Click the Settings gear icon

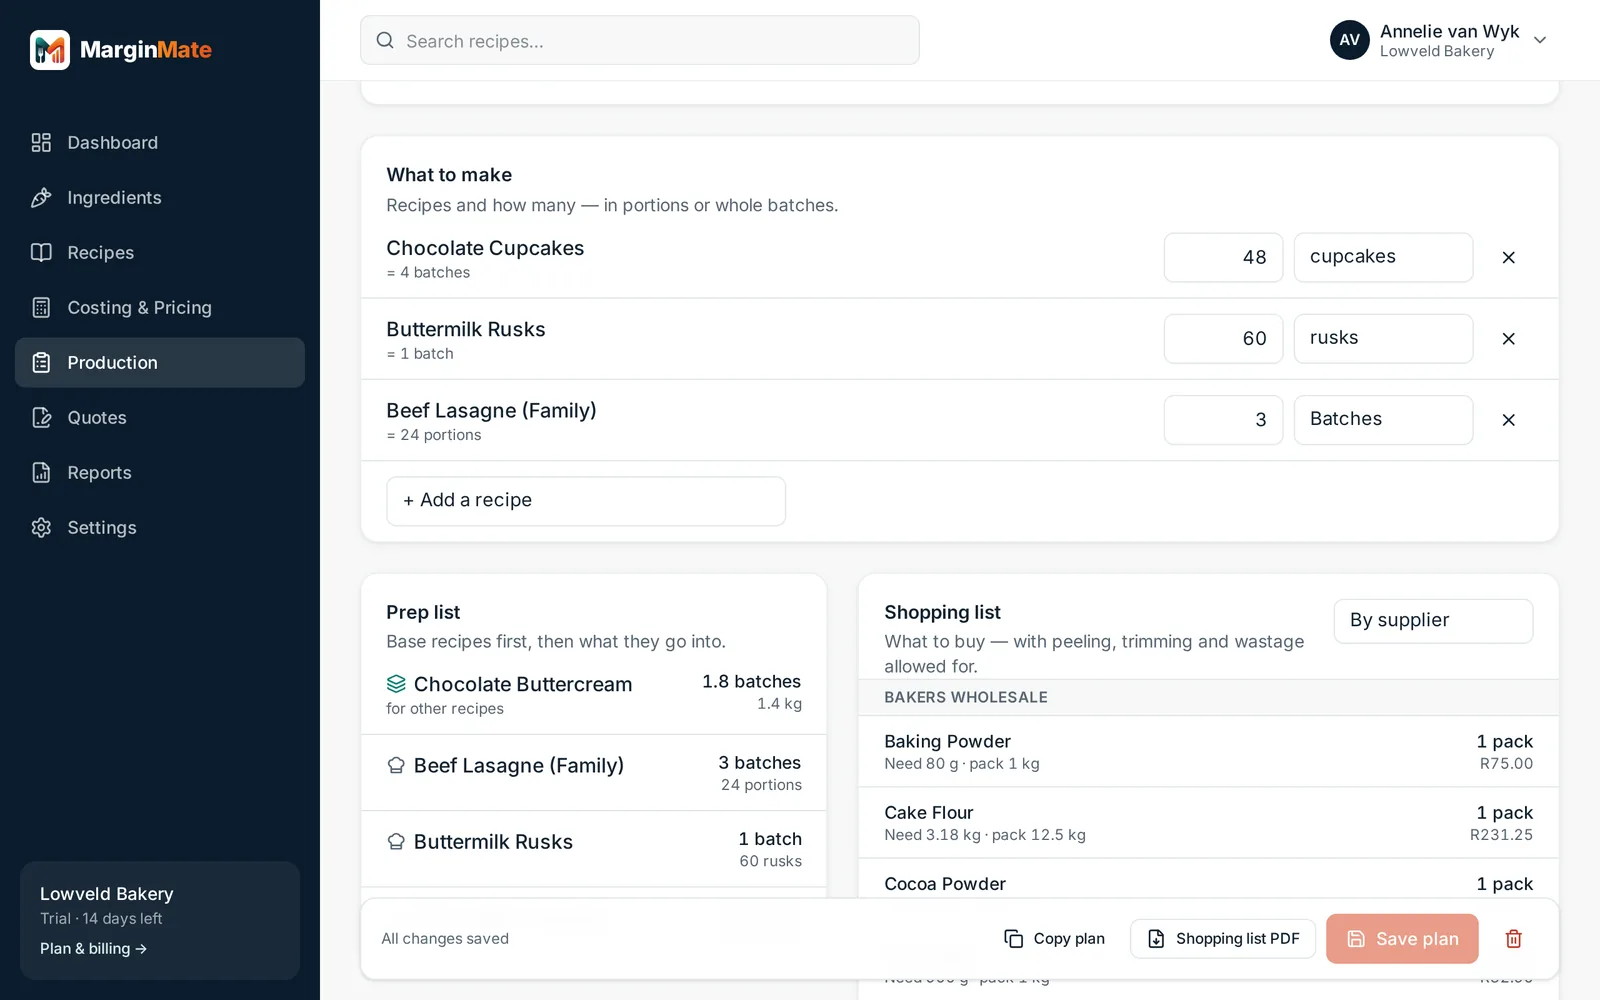coord(41,528)
